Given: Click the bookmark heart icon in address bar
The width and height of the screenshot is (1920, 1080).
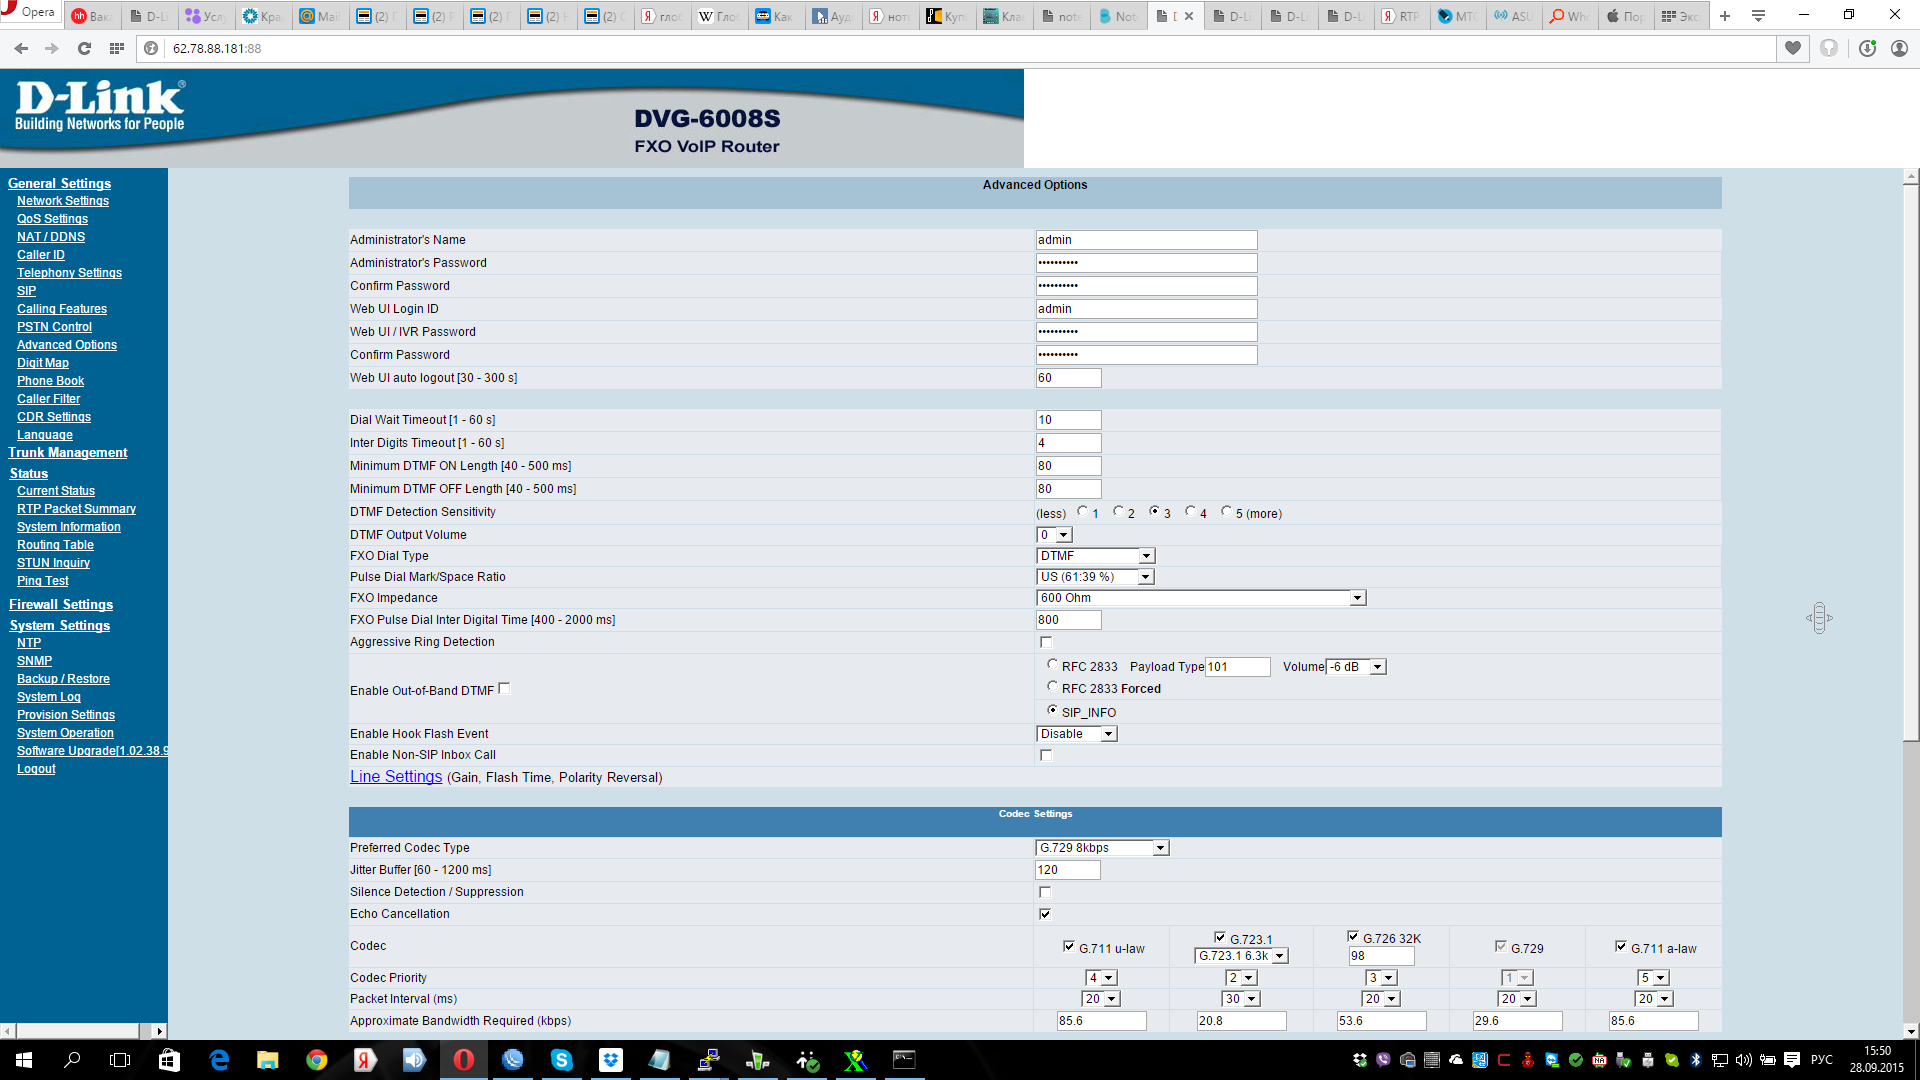Looking at the screenshot, I should click(x=1793, y=48).
